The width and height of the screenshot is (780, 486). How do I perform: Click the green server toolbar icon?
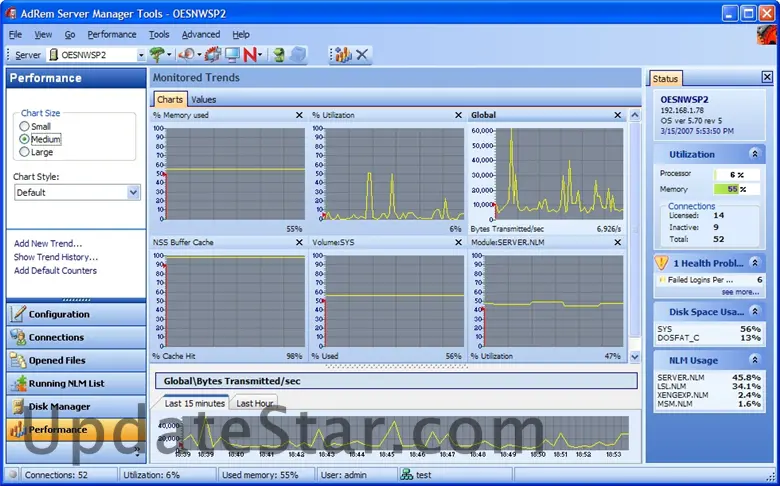[279, 54]
